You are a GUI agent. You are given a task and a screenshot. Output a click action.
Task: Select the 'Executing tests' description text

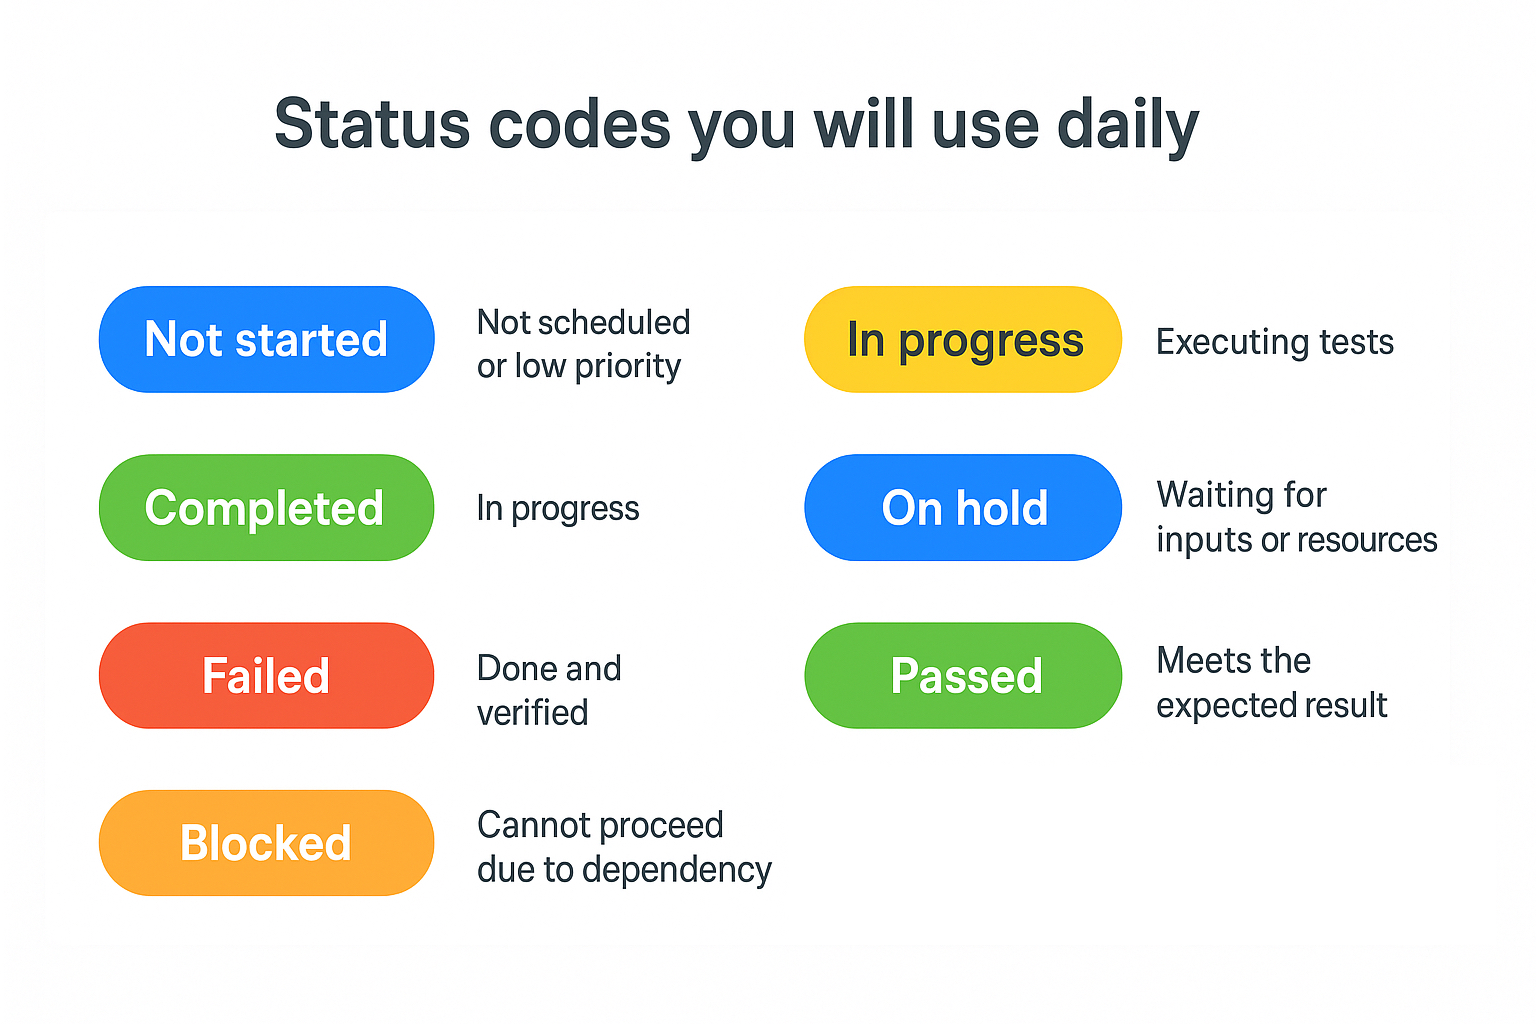pos(1274,342)
